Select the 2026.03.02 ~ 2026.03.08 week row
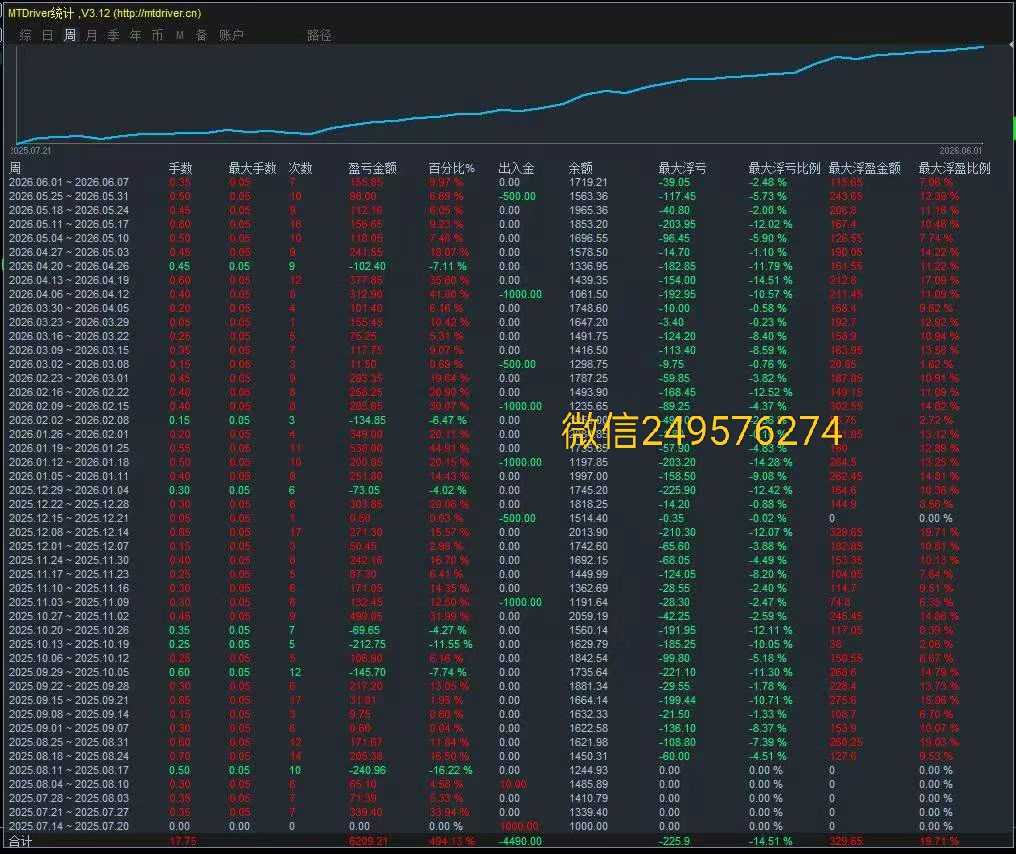Image resolution: width=1016 pixels, height=854 pixels. [500, 364]
